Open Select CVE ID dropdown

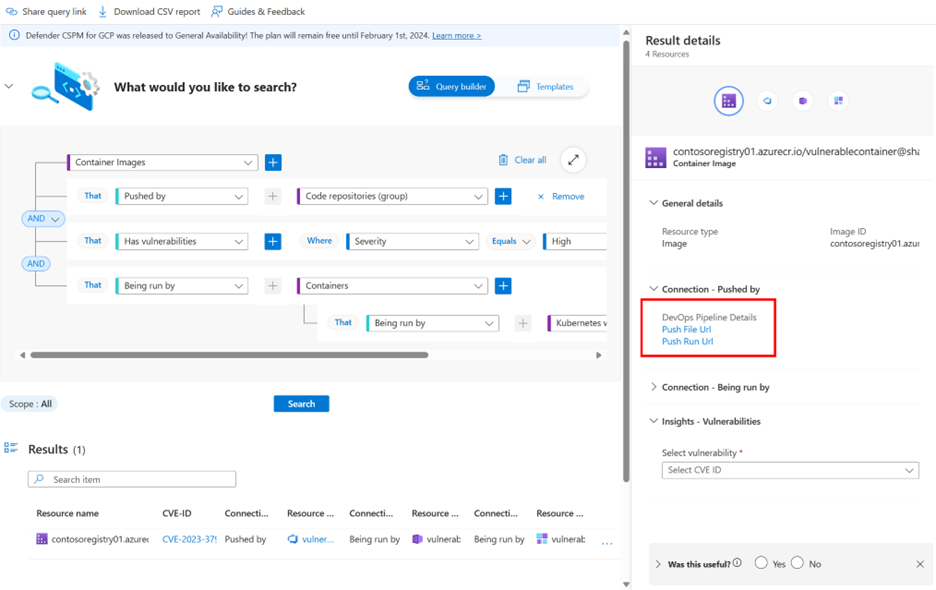(x=790, y=470)
